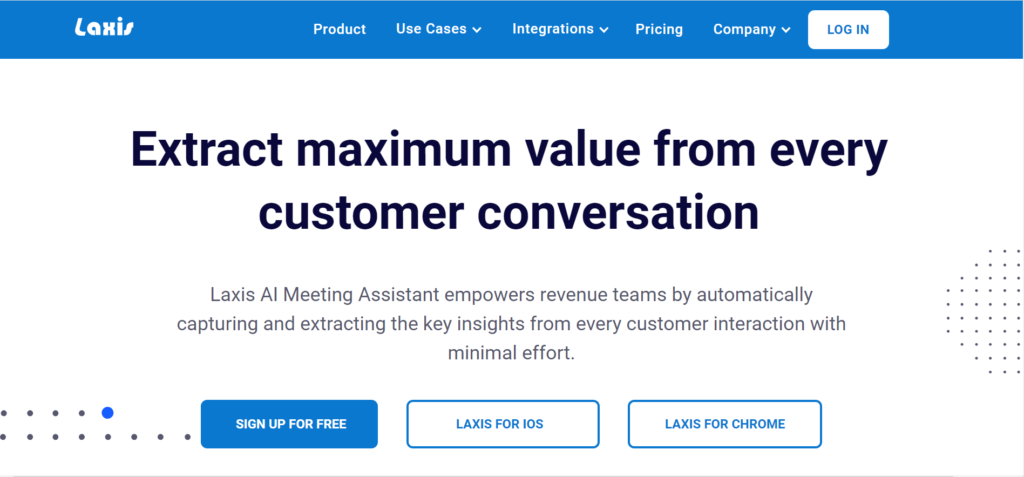Click the SIGN UP FOR FREE button
1024x477 pixels.
pos(289,424)
